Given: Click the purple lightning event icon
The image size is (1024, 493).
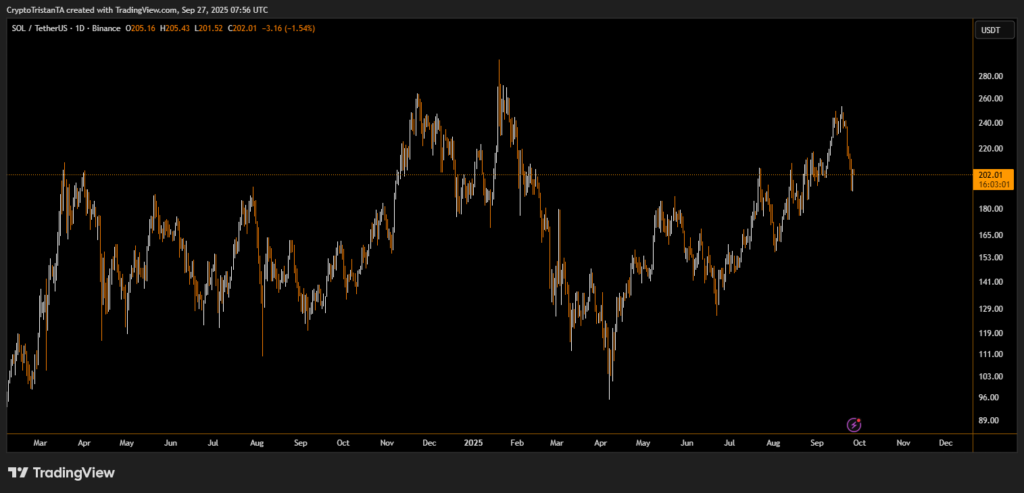Looking at the screenshot, I should (855, 424).
